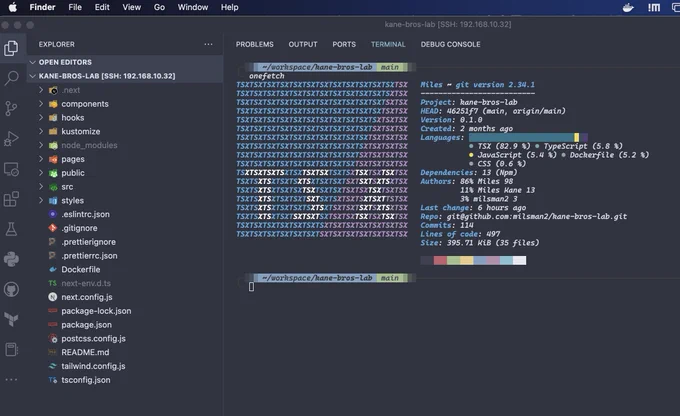Open the .prettierignore file
This screenshot has width=680, height=416.
pyautogui.click(x=88, y=242)
